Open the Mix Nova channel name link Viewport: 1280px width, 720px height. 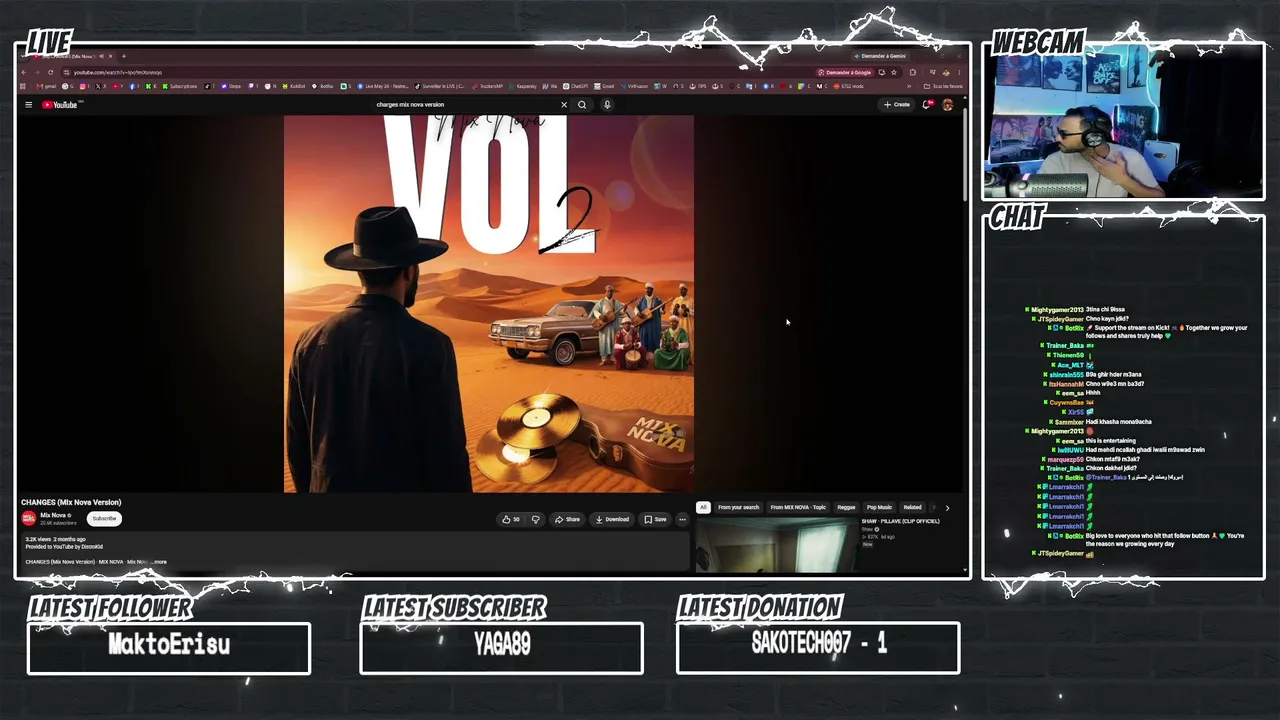click(54, 515)
